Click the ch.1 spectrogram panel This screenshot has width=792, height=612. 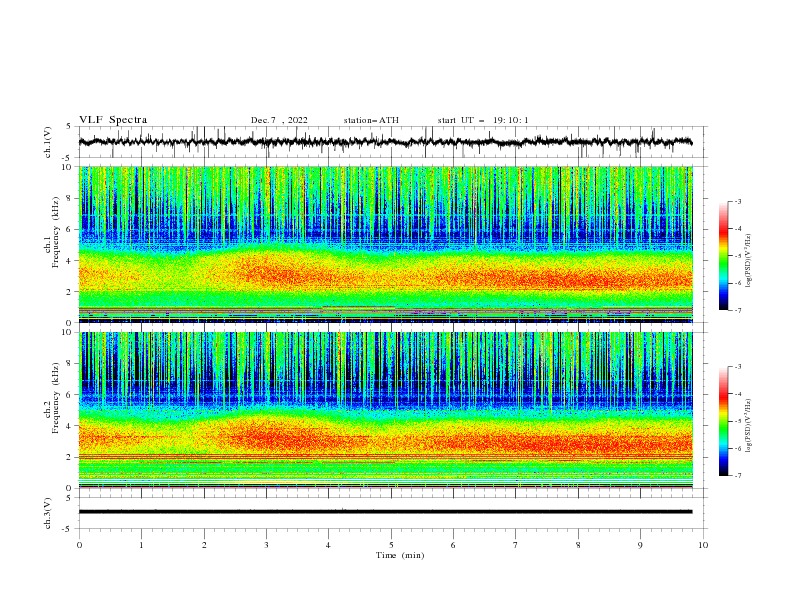[x=385, y=244]
